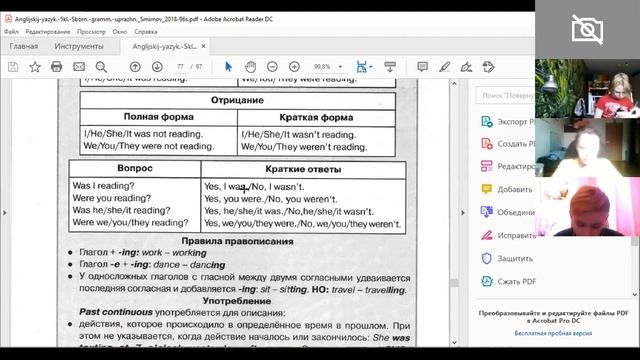640x360 pixels.
Task: Bookmark document with the star icon
Action: point(35,67)
